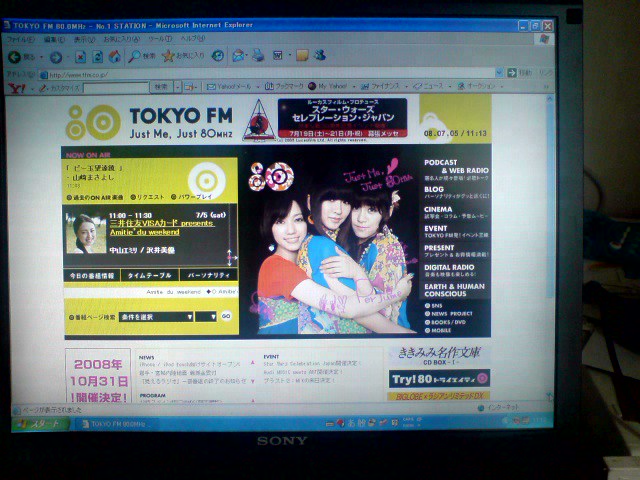Viewport: 640px width, 480px height.
Task: Click the Yahoo toolbar customize pencil icon
Action: pyautogui.click(x=43, y=88)
